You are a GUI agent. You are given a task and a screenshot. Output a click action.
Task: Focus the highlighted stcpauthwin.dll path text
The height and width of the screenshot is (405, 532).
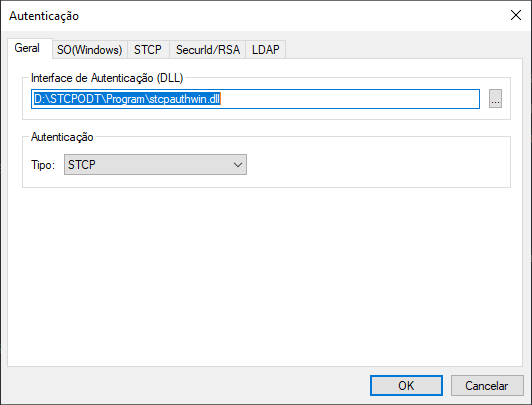[x=127, y=99]
